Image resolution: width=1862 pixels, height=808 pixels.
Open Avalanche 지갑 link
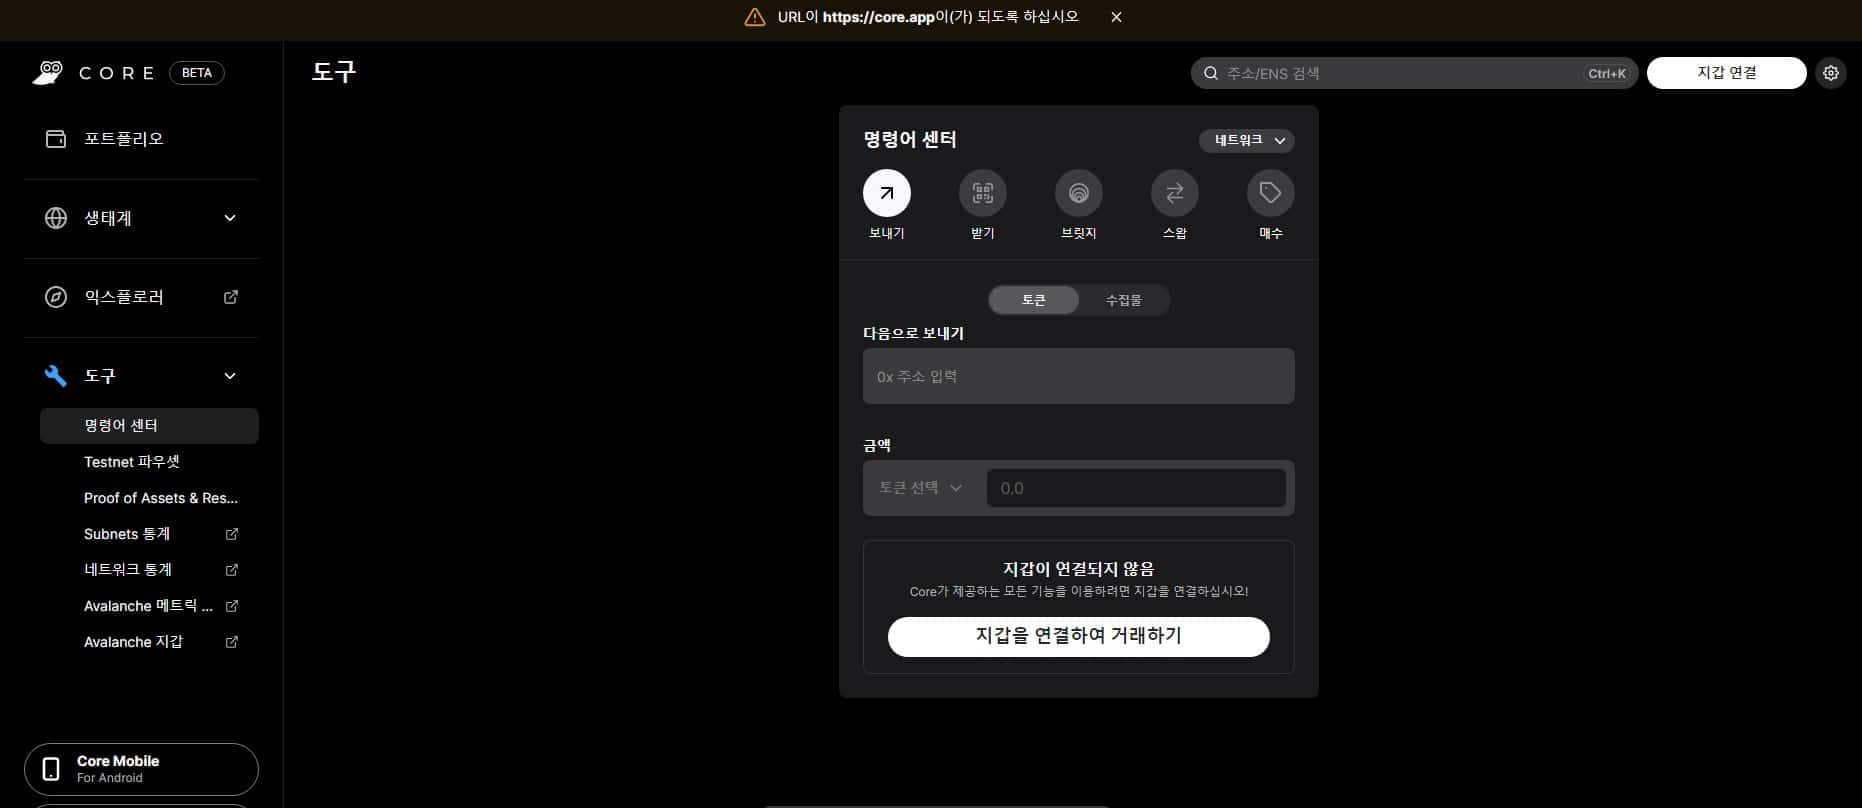click(x=133, y=642)
